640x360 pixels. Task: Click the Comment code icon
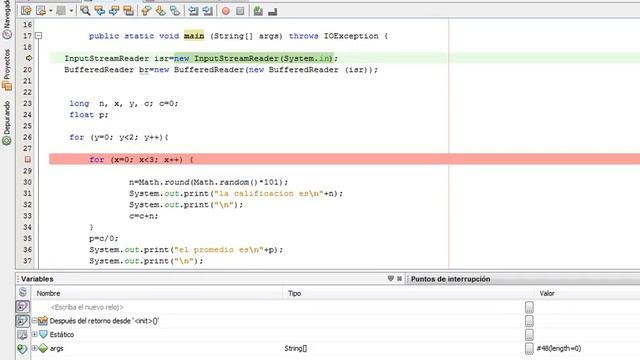point(258,11)
